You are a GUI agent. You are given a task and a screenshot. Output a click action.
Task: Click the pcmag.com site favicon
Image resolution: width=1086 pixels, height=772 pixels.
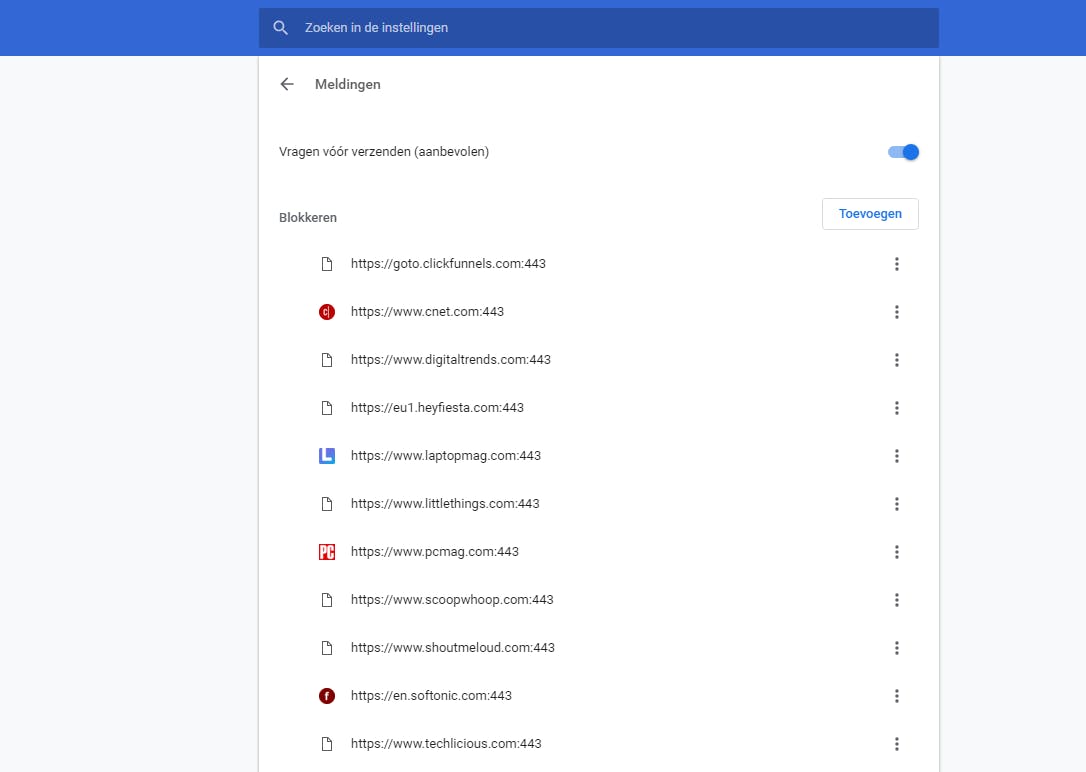click(326, 552)
